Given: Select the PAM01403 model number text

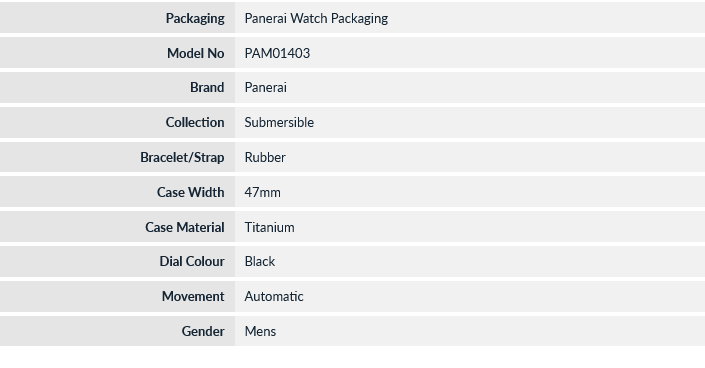Looking at the screenshot, I should pos(277,53).
